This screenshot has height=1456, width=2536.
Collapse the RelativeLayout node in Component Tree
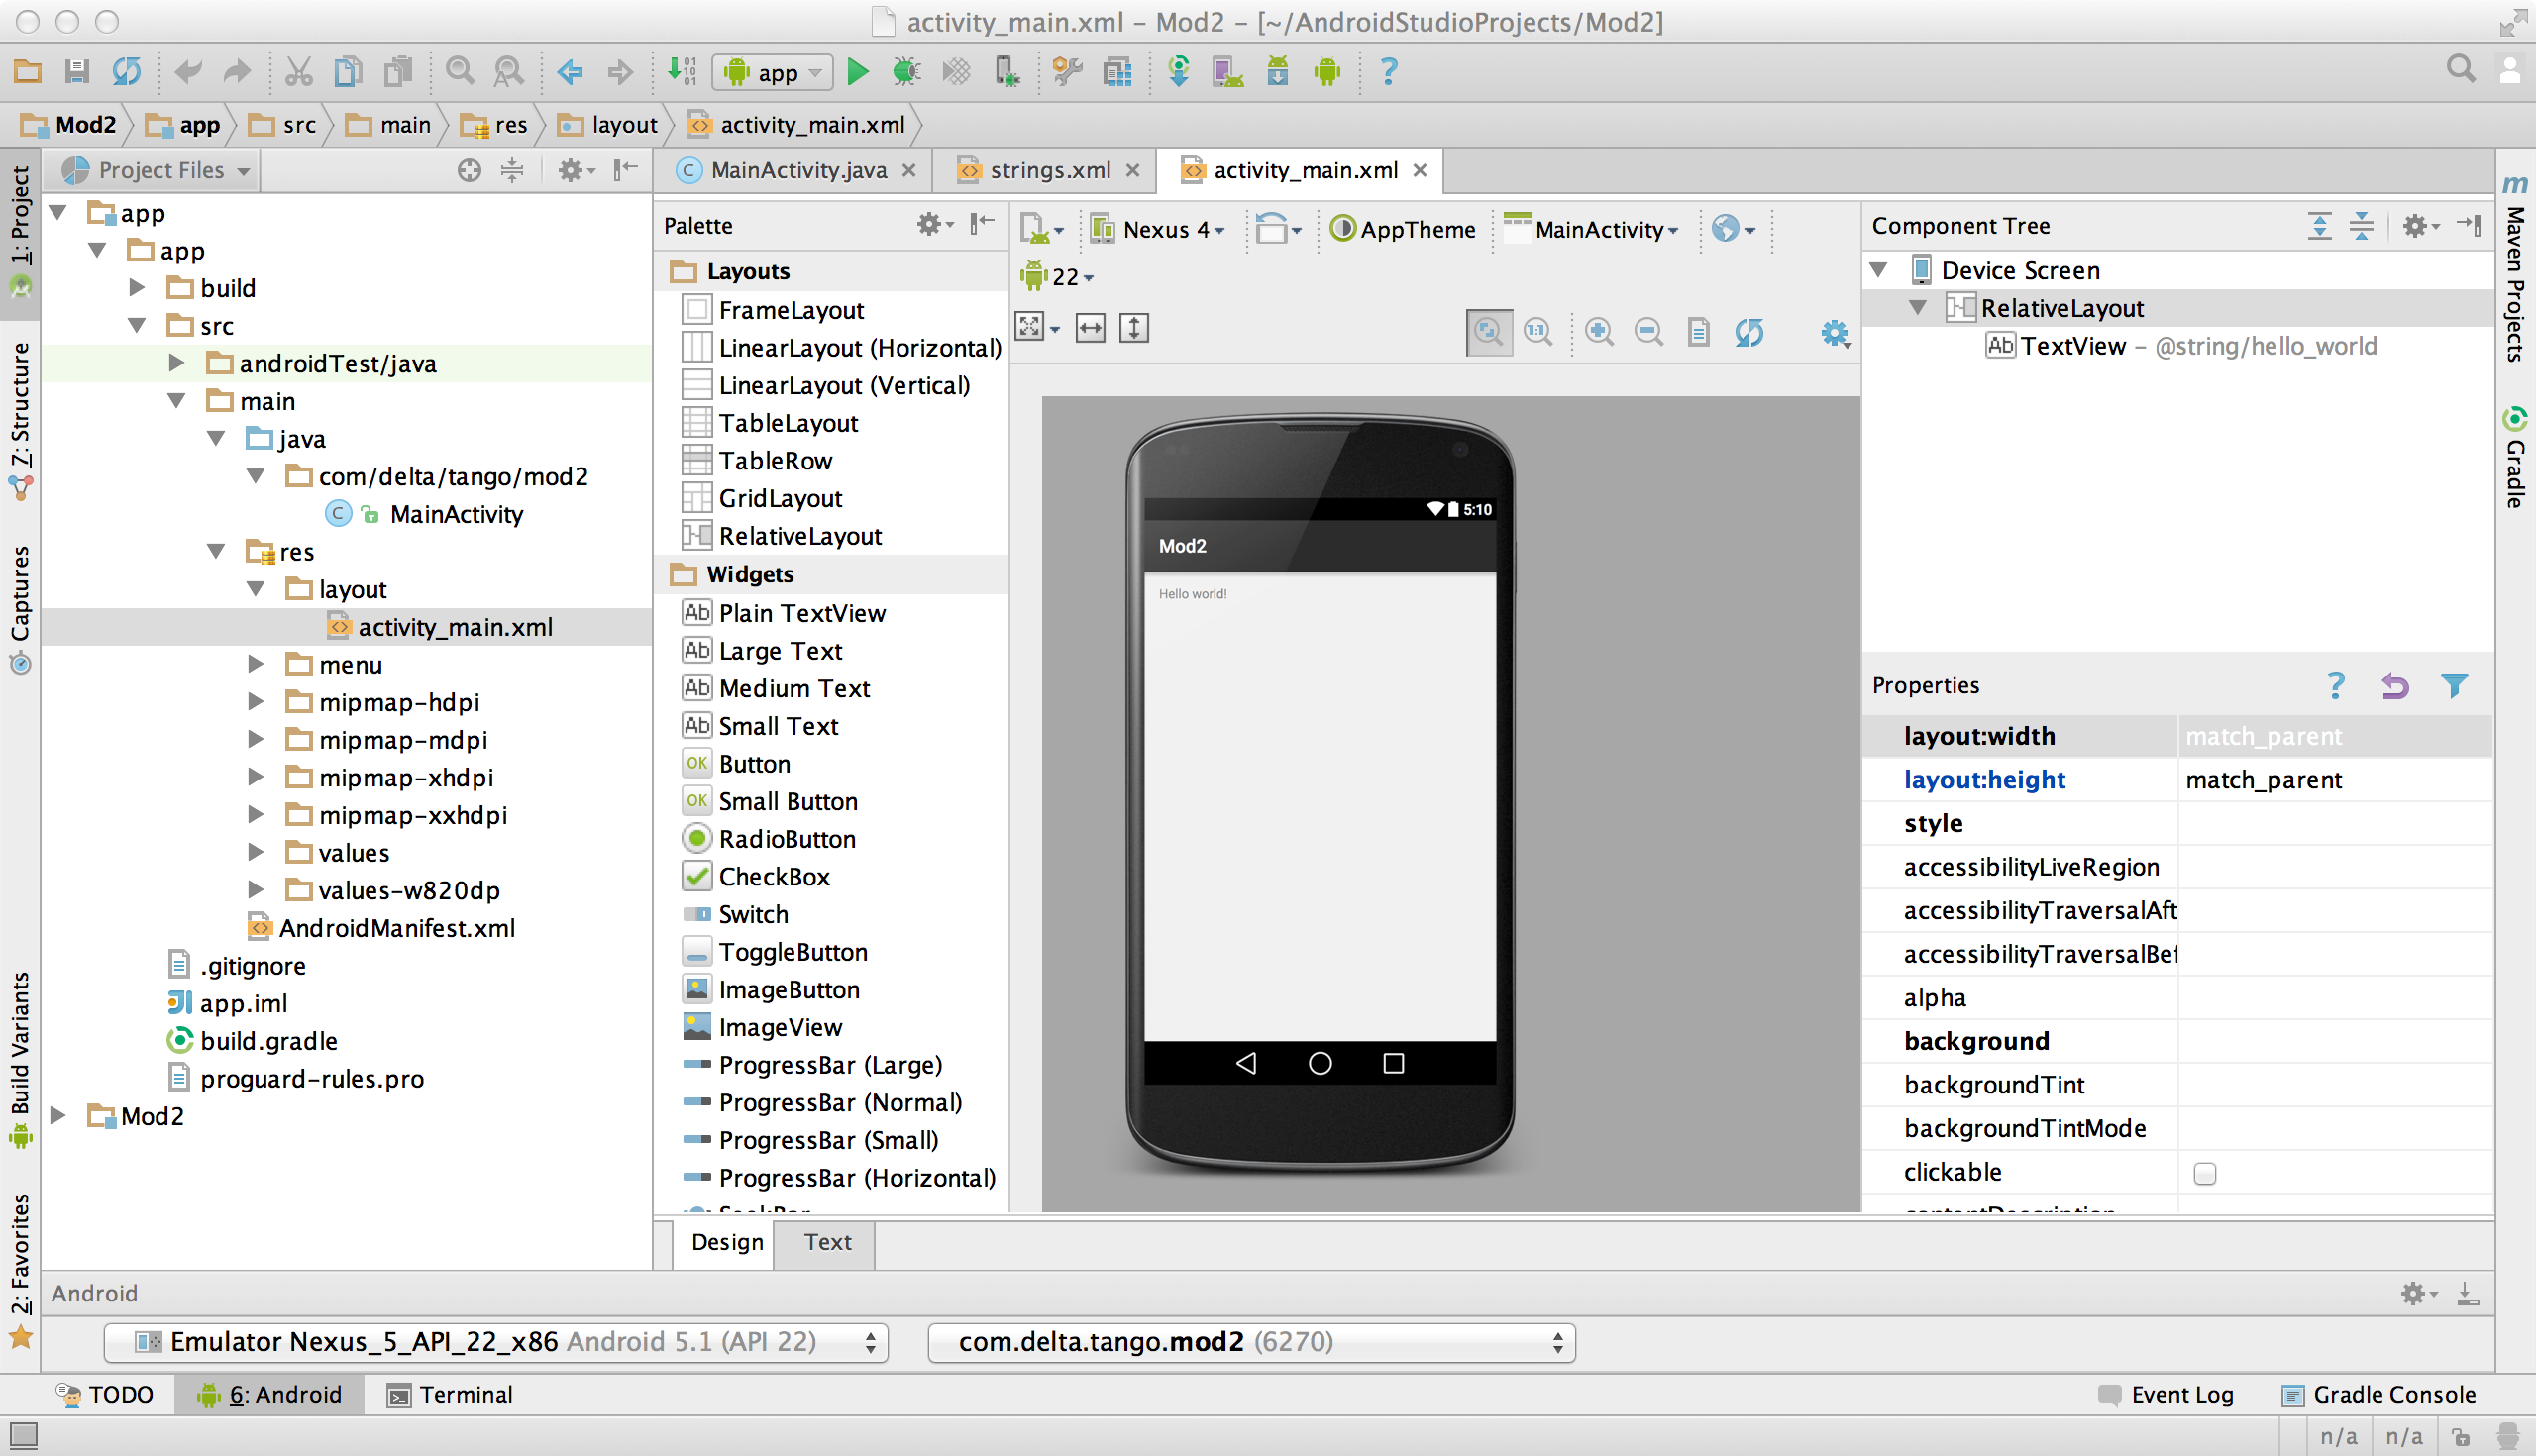[1918, 308]
